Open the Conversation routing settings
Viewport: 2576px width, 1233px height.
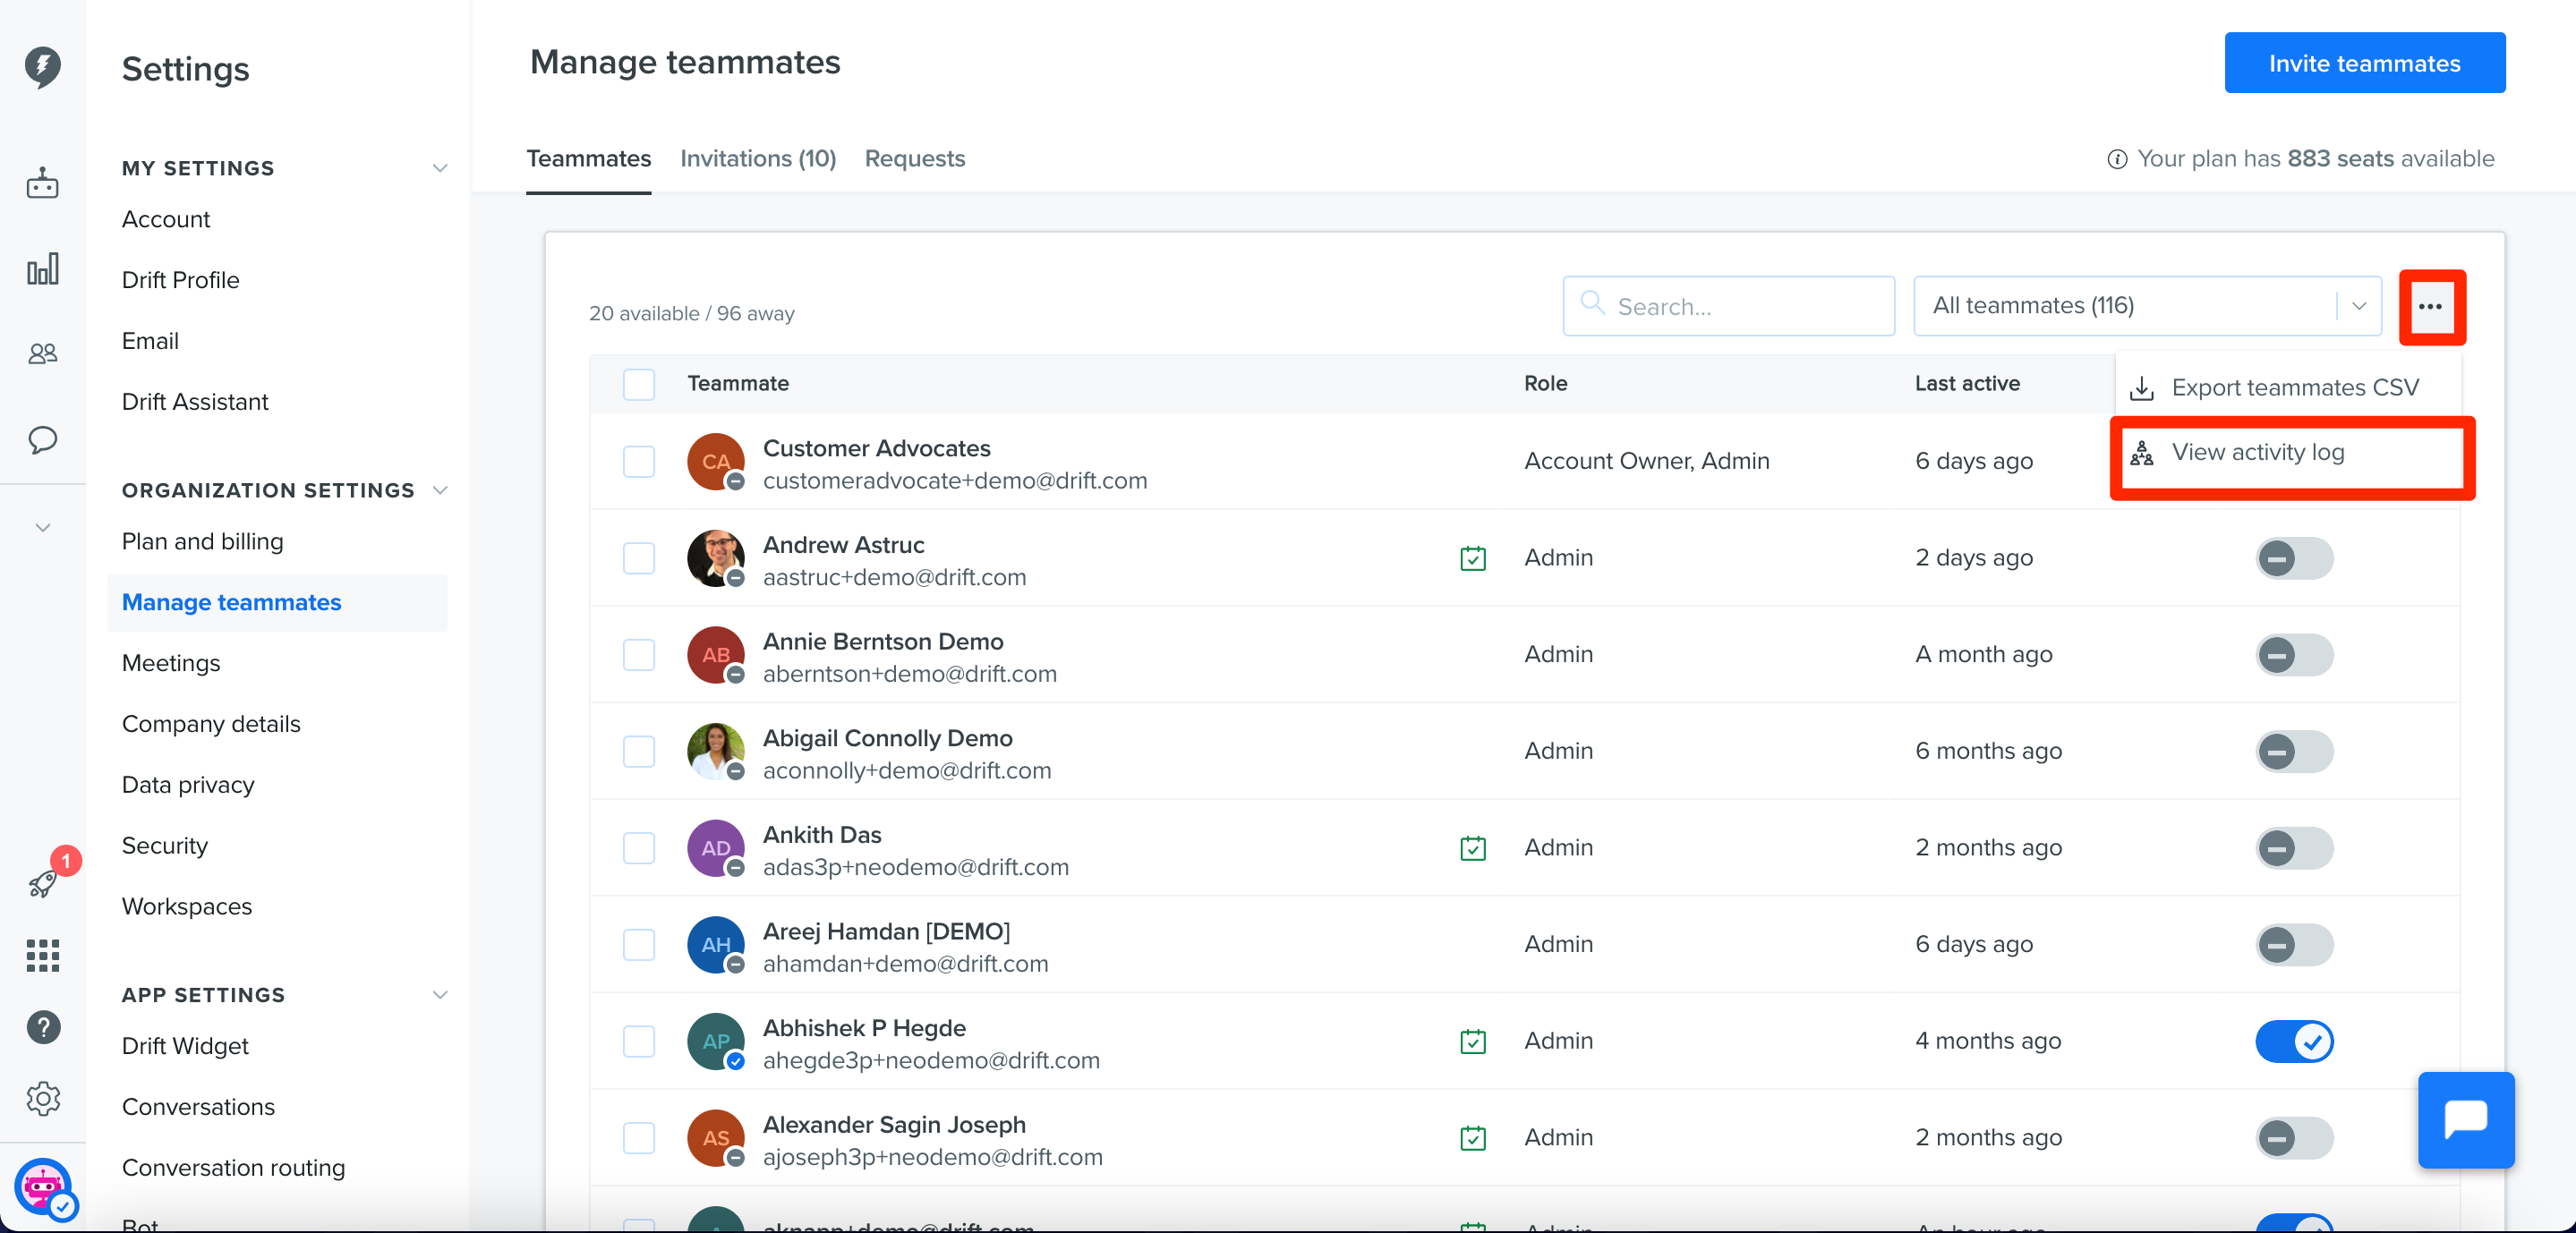click(233, 1168)
